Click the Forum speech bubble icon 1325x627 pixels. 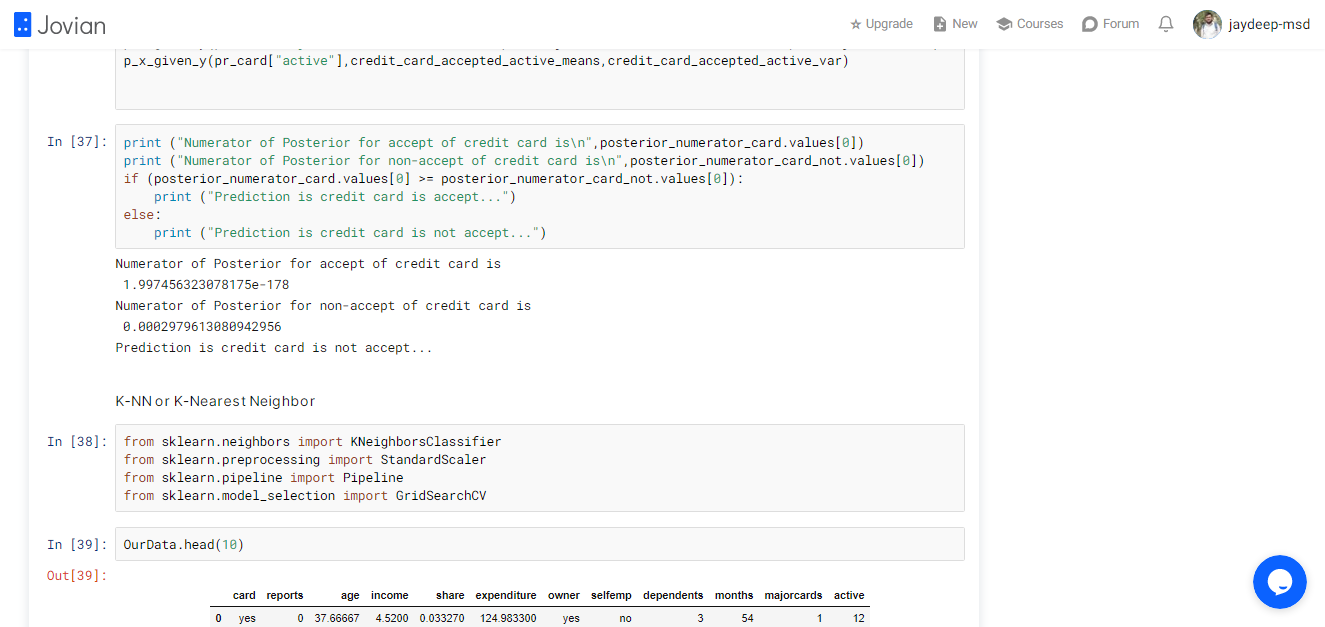[1090, 24]
